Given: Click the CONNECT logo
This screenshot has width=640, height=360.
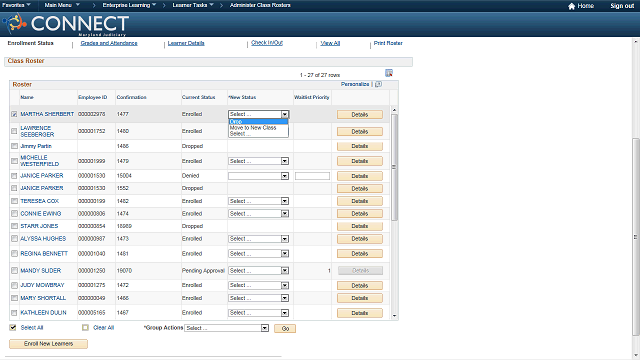Looking at the screenshot, I should tap(66, 24).
